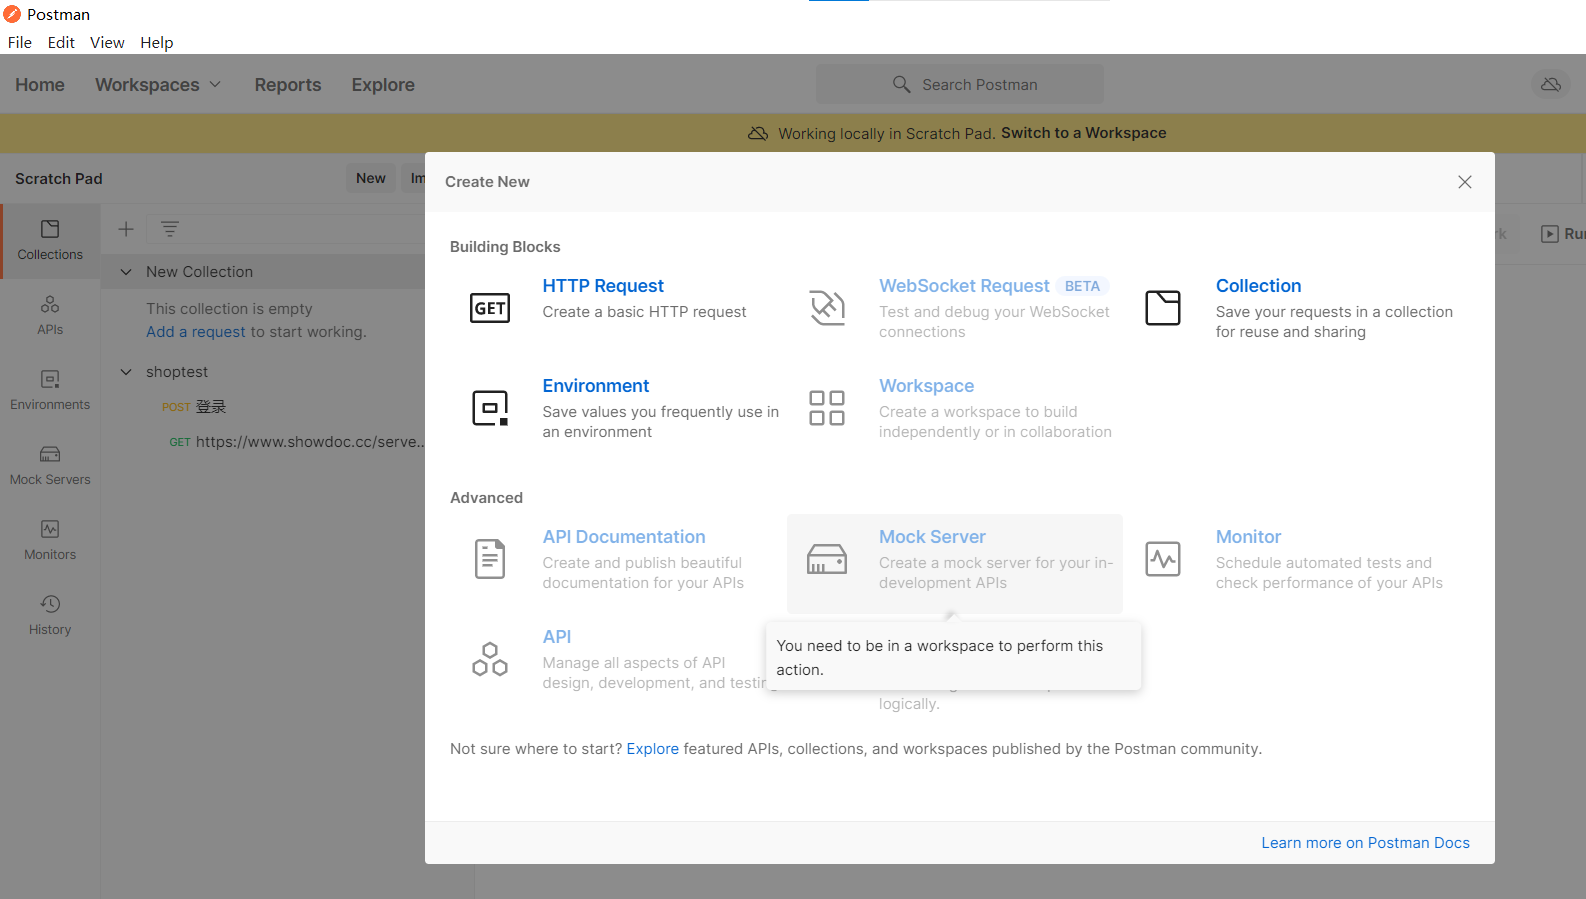1586x899 pixels.
Task: Click the Workspace grid icon
Action: [x=827, y=408]
